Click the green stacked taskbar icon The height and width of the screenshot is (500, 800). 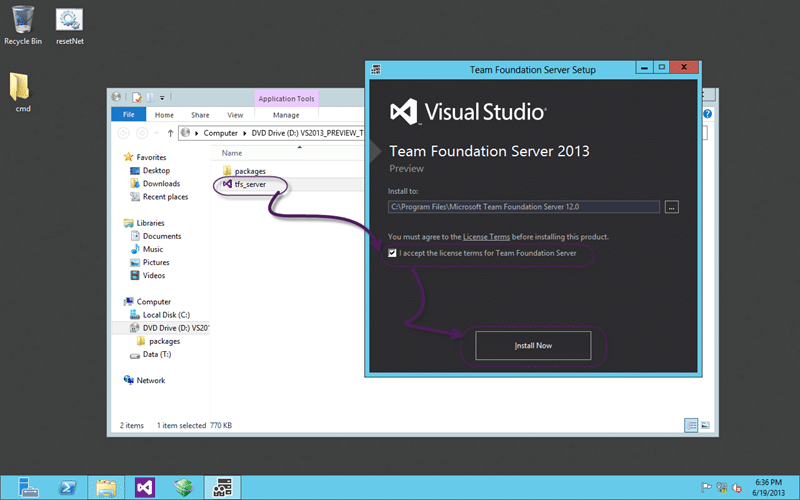(x=184, y=488)
